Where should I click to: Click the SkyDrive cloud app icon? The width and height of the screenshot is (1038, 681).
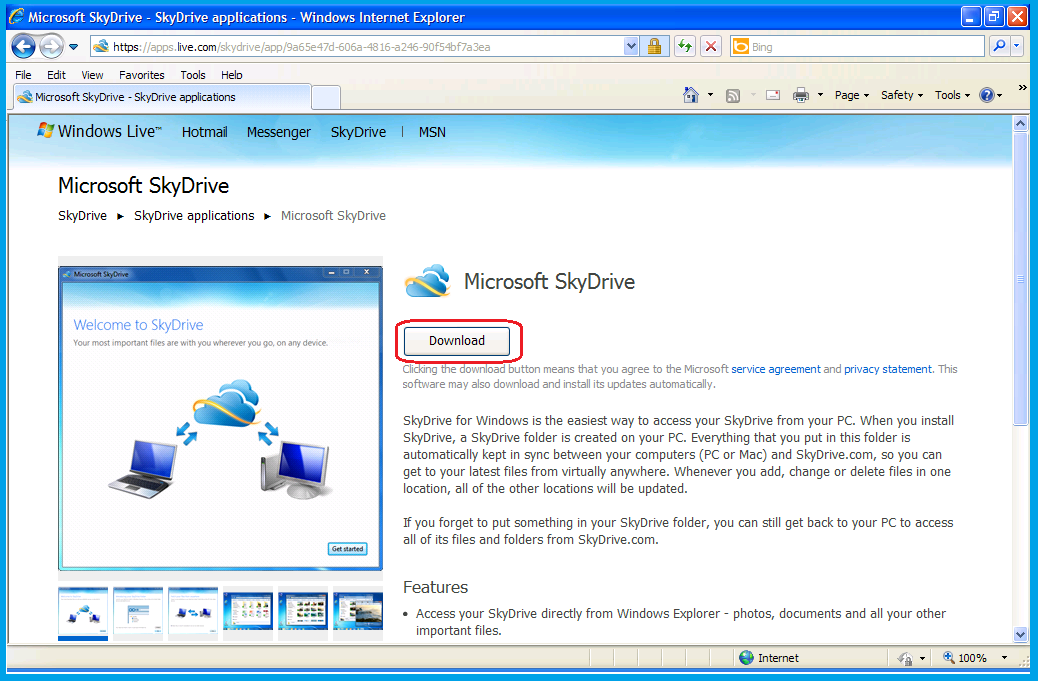(x=427, y=281)
